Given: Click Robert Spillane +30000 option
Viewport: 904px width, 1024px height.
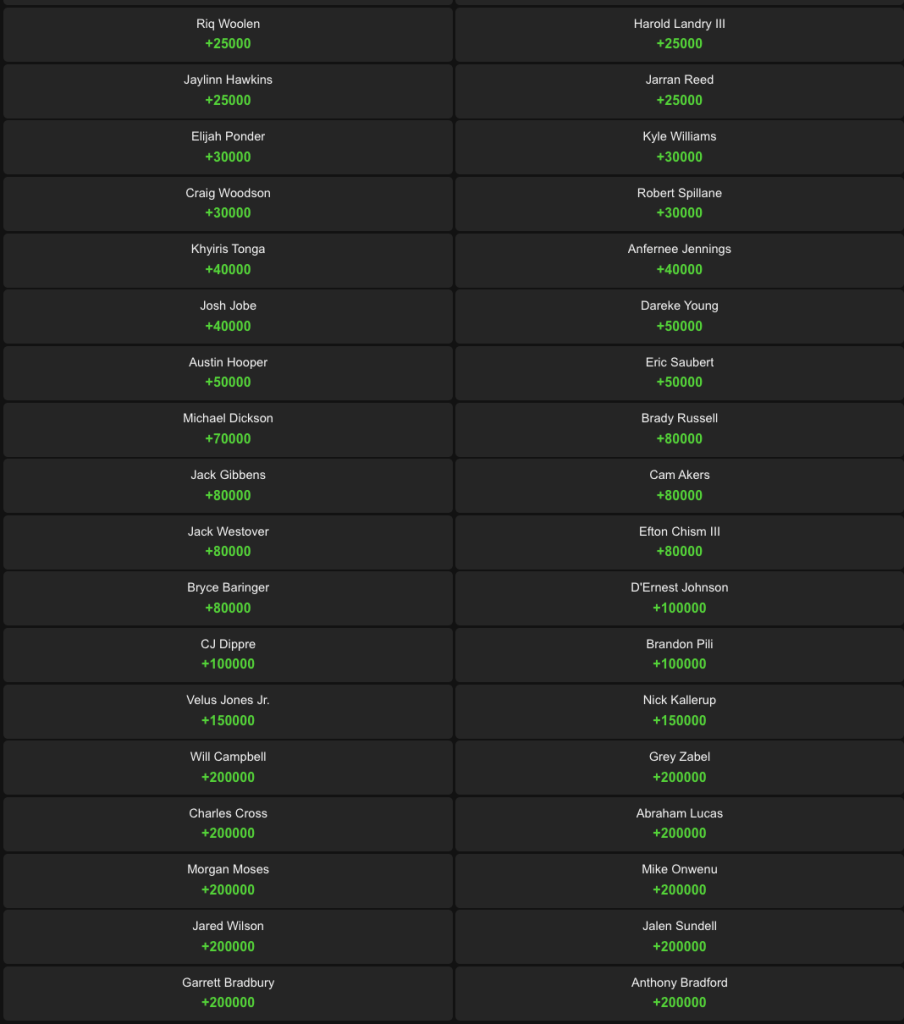Looking at the screenshot, I should pos(679,204).
